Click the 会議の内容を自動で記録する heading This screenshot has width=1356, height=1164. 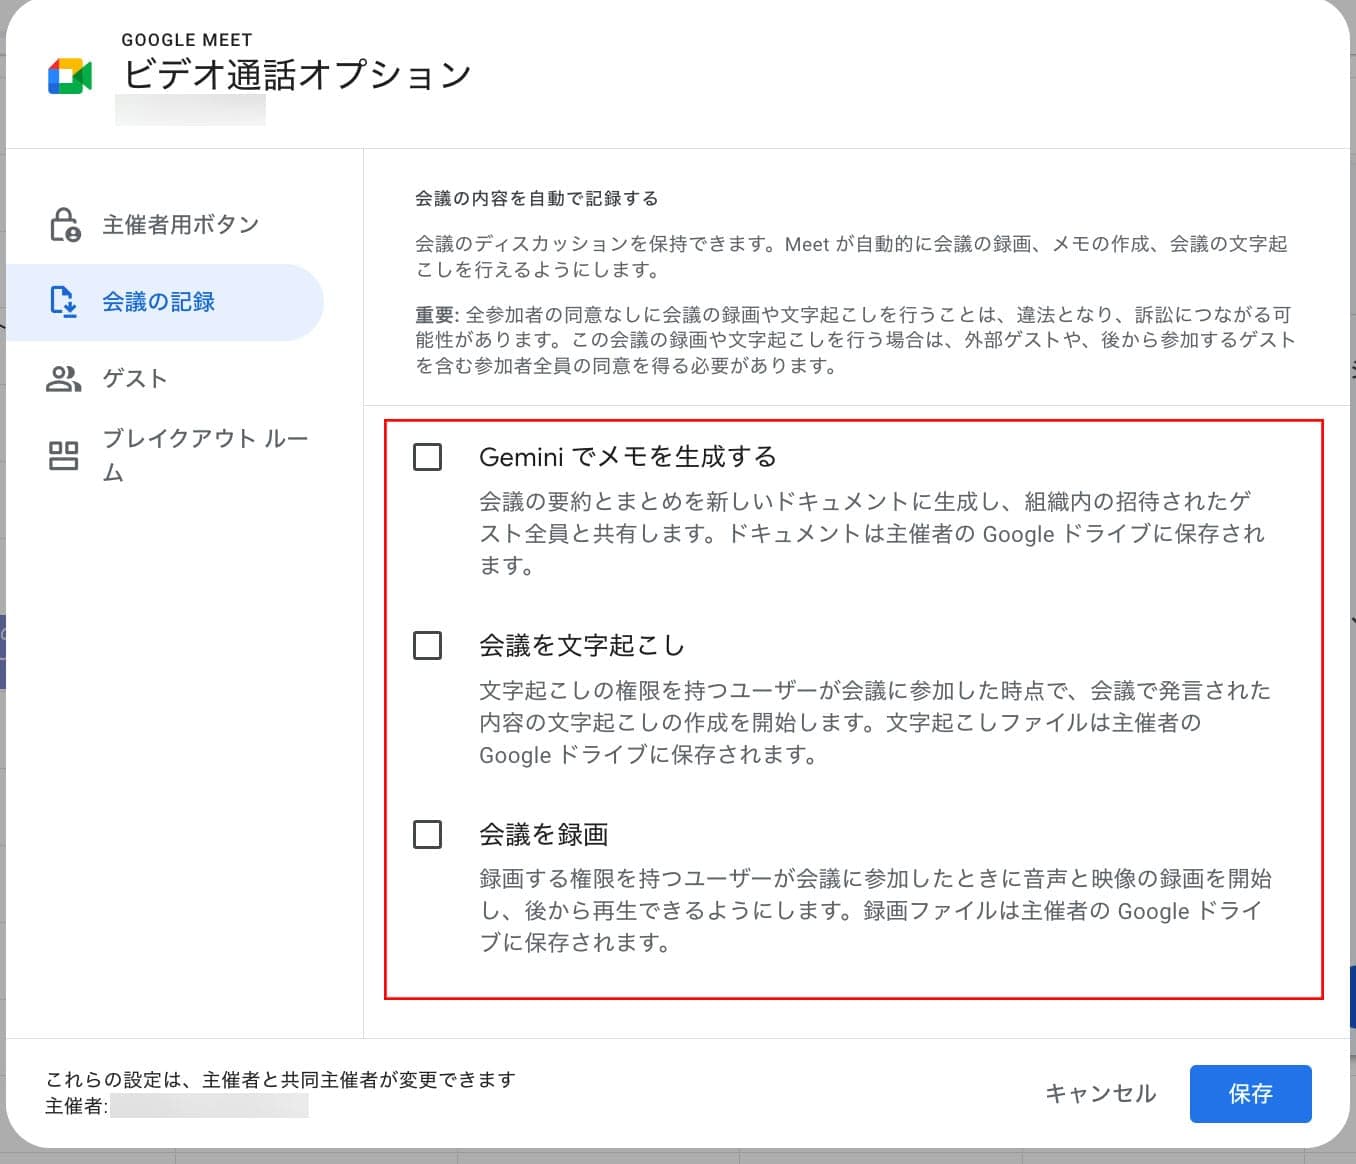537,198
